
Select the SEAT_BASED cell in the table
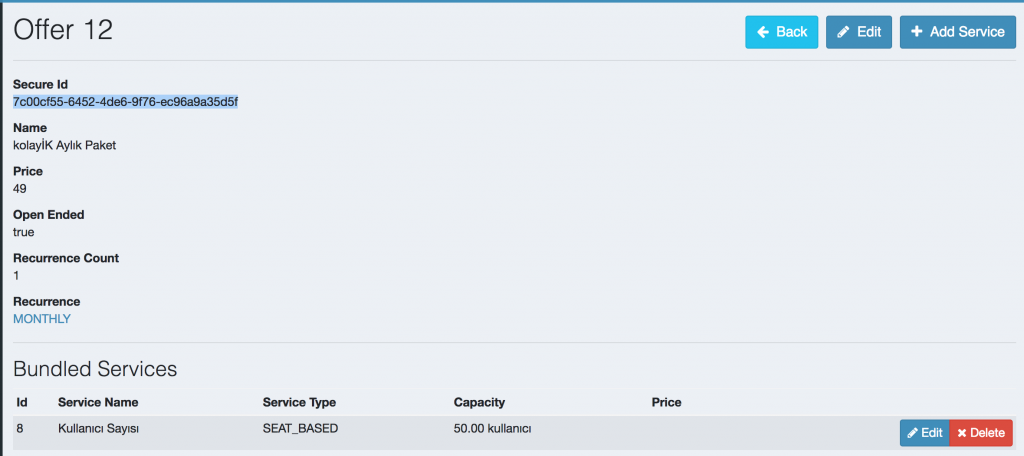tap(300, 429)
